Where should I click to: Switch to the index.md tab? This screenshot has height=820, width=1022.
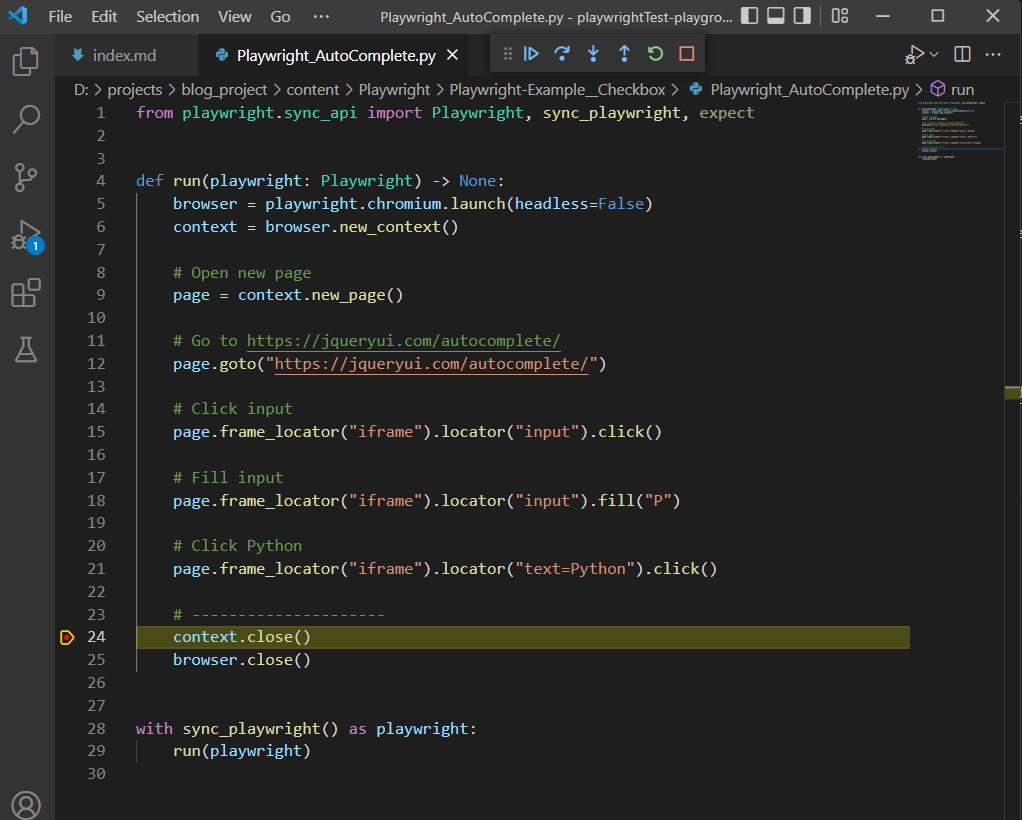pos(124,55)
